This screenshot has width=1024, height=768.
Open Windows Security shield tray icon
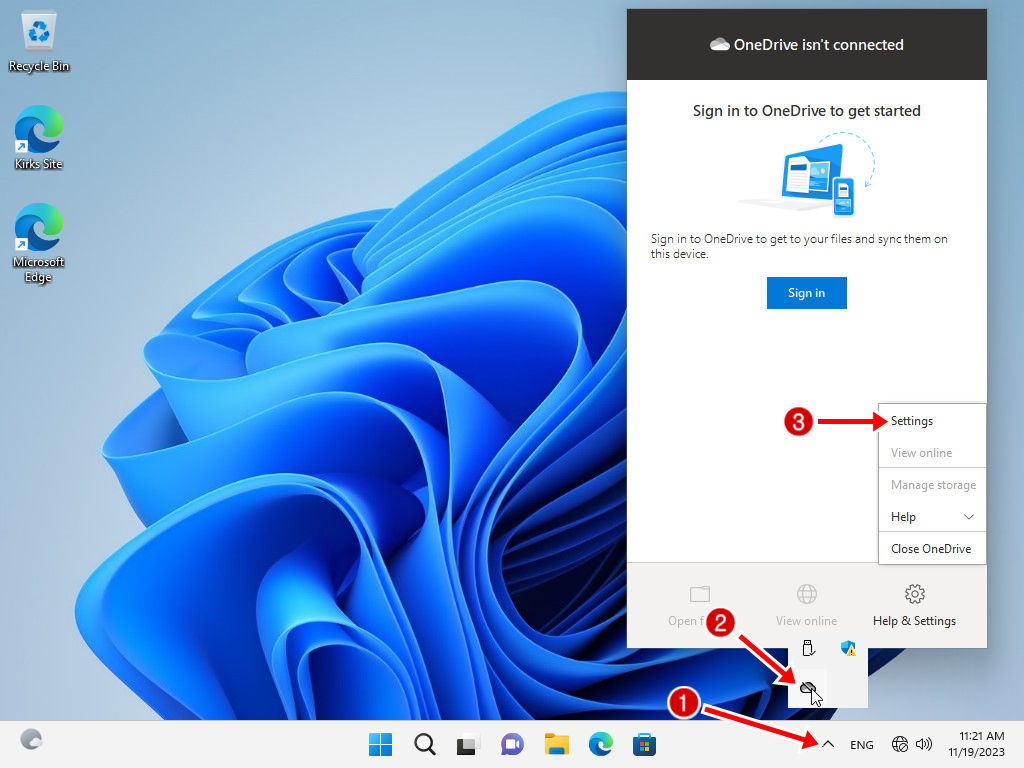(x=848, y=648)
